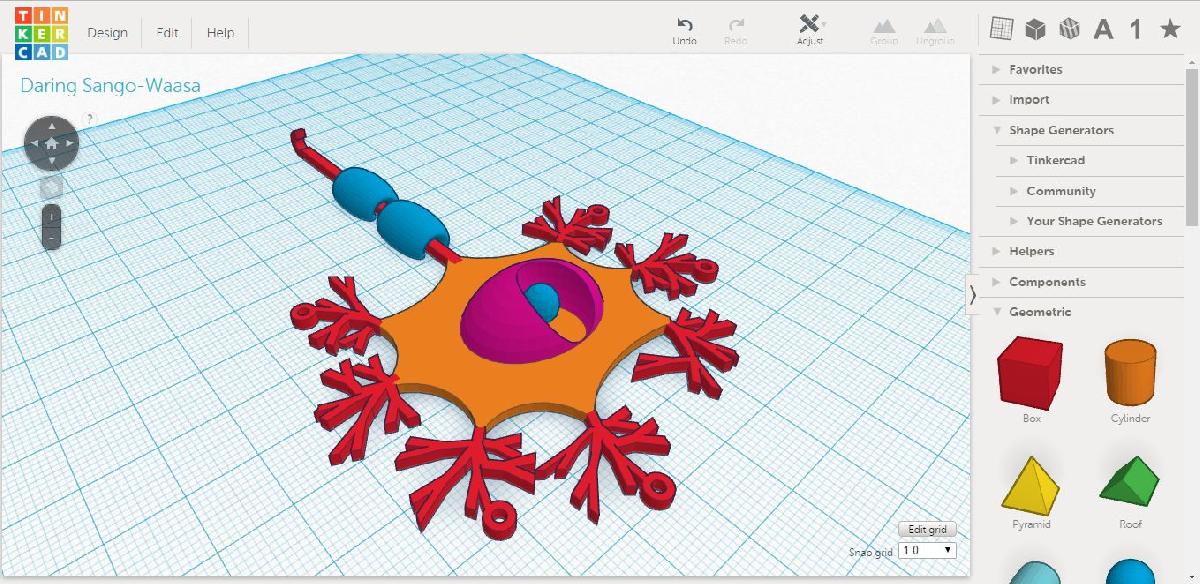
Task: Group the selected shapes
Action: 884,30
